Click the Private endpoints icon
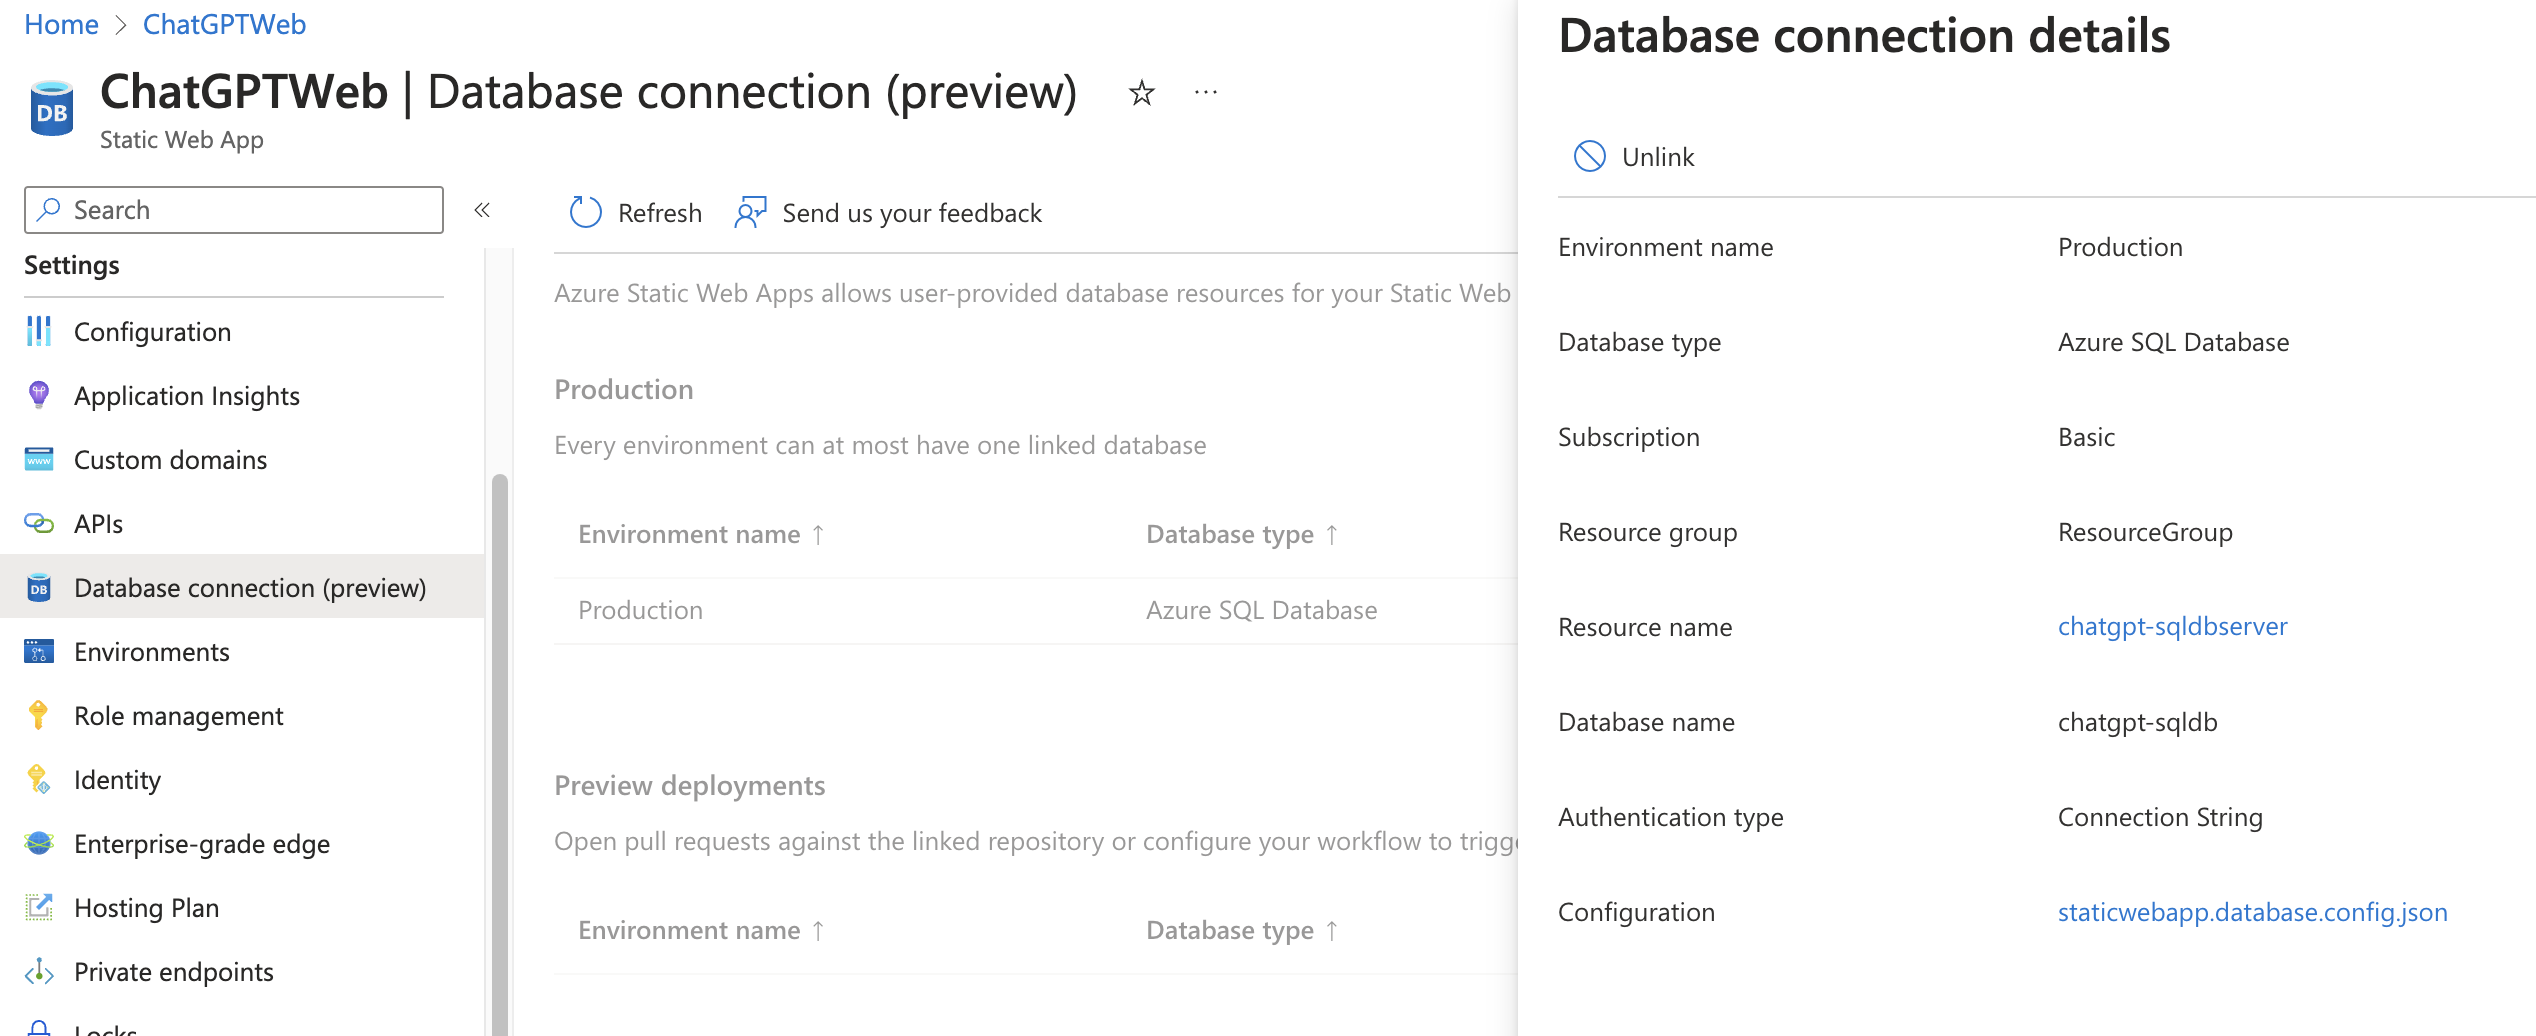Viewport: 2536px width, 1036px height. click(39, 972)
